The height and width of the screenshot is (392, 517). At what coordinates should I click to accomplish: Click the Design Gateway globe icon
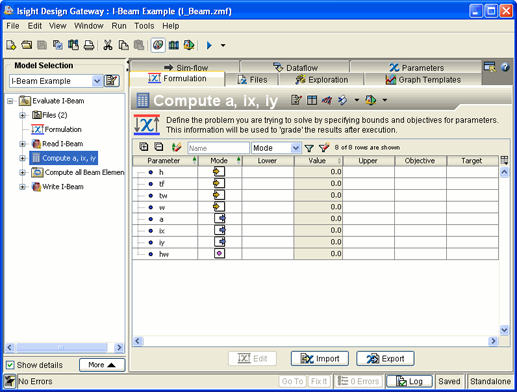[158, 45]
